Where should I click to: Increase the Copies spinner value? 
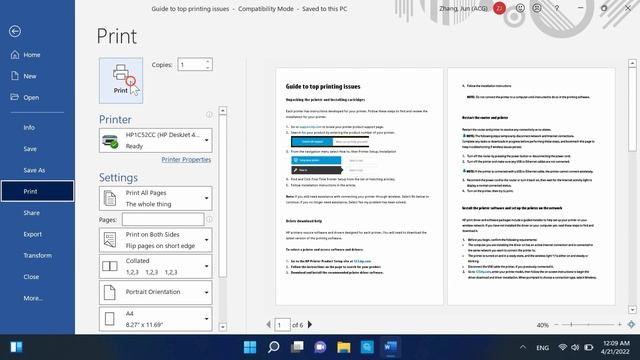pyautogui.click(x=208, y=61)
